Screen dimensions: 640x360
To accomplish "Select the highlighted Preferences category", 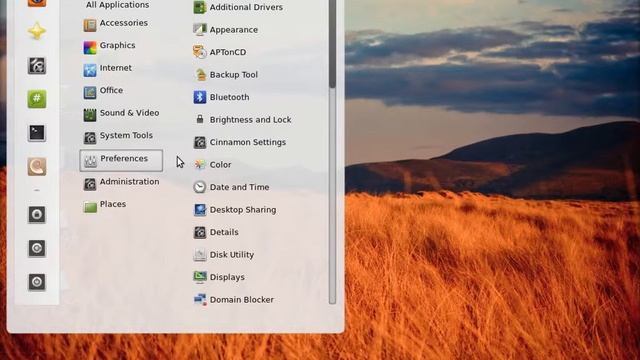I will point(121,160).
